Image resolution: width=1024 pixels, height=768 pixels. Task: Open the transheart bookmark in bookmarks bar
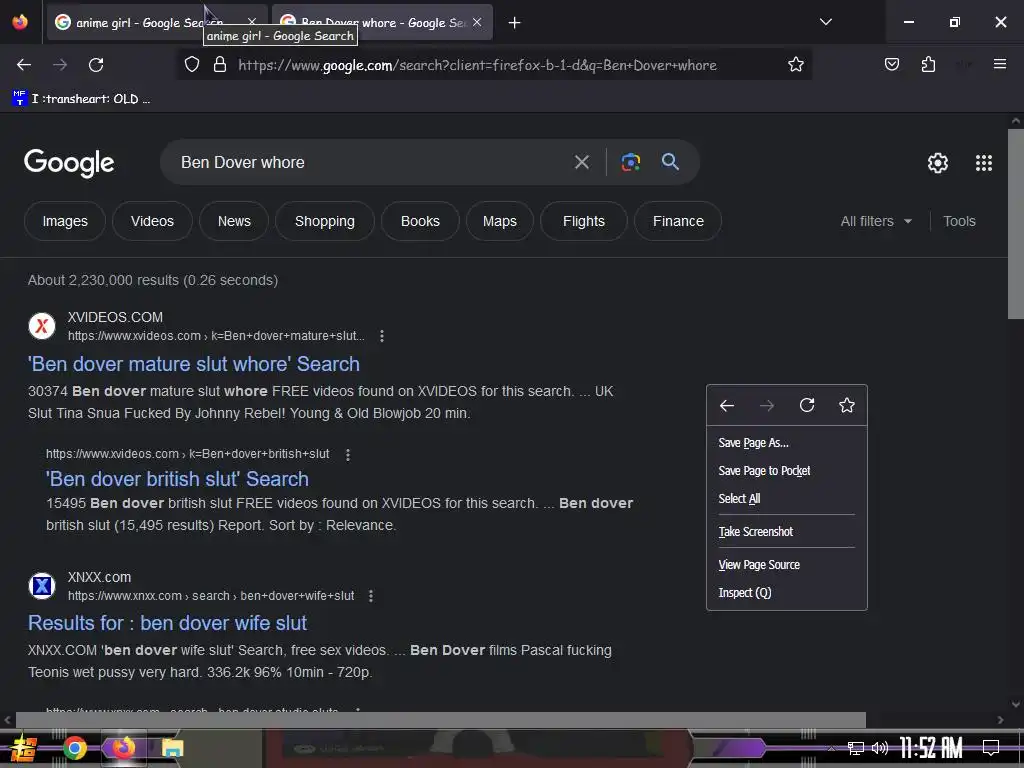point(81,99)
